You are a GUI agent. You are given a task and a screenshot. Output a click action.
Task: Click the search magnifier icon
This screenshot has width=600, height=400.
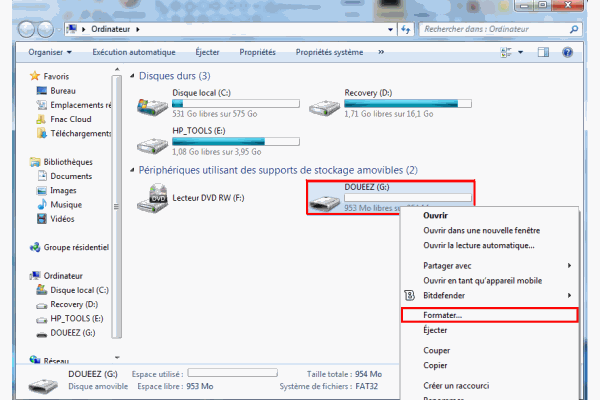[x=574, y=29]
